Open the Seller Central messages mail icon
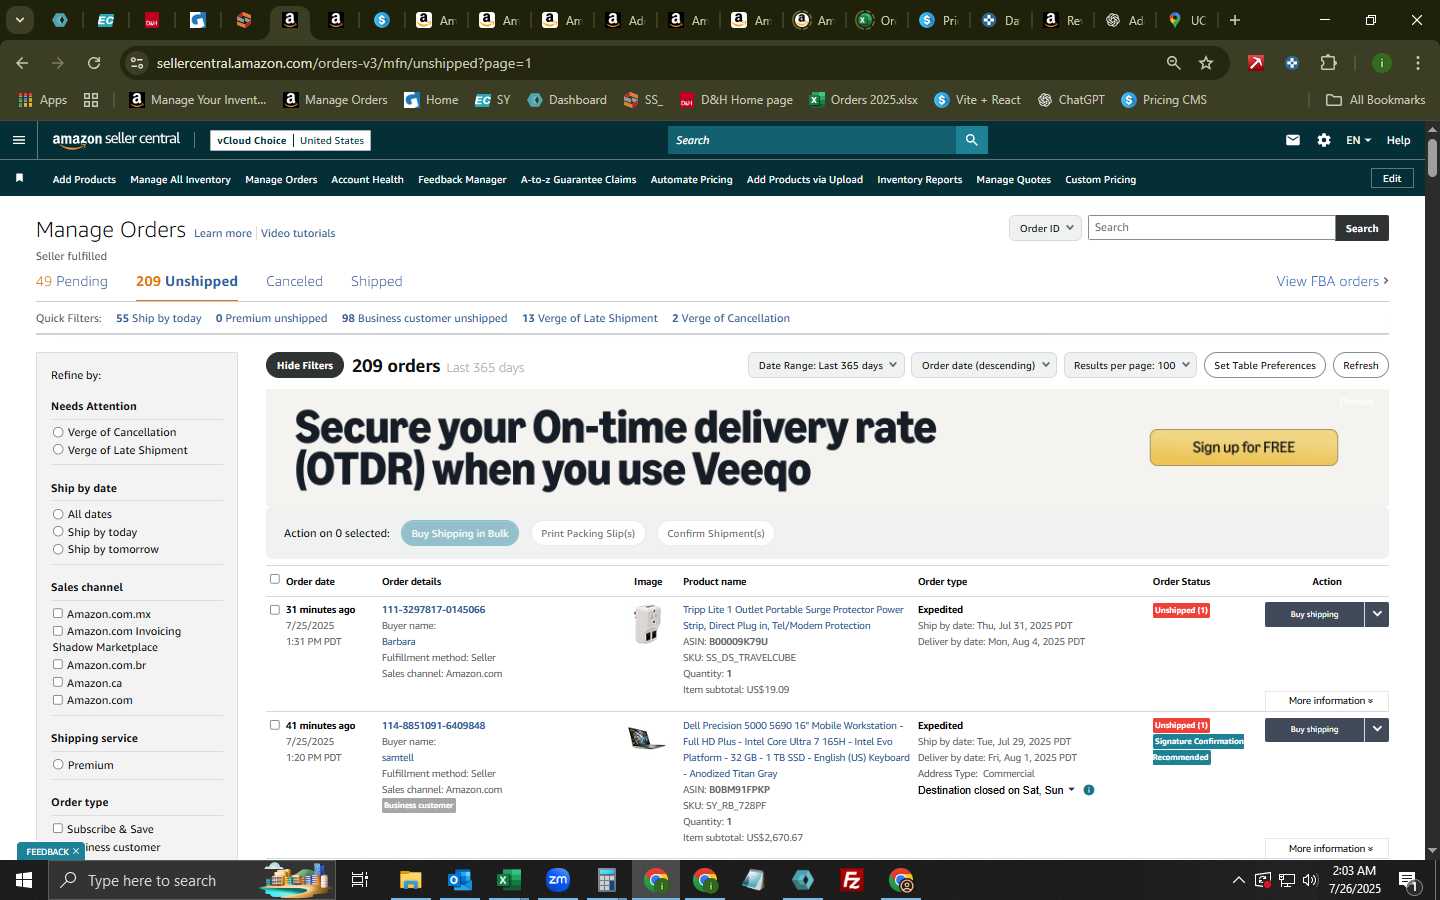Viewport: 1440px width, 900px height. [x=1293, y=140]
